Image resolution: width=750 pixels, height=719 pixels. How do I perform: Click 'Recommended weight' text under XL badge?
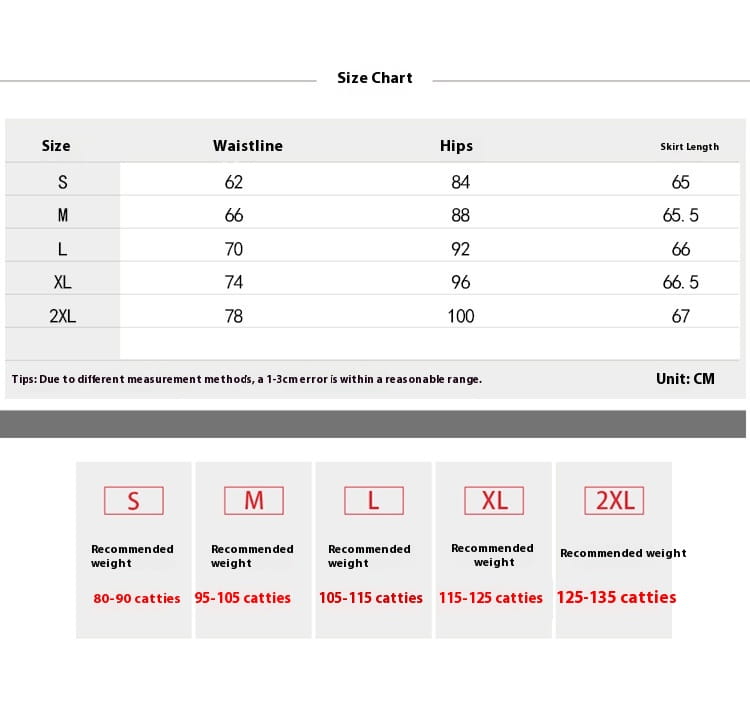point(492,555)
